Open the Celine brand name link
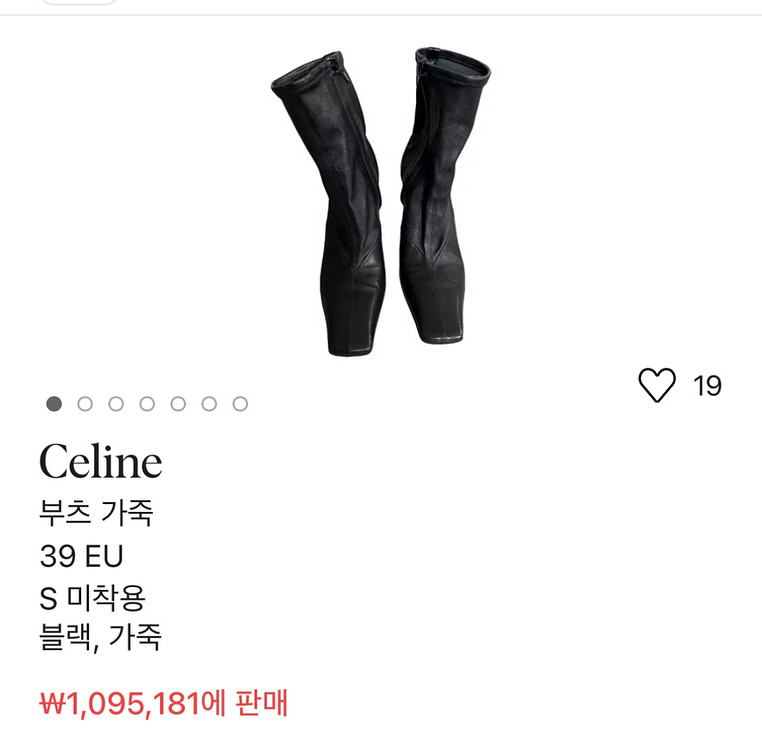762x750 pixels. coord(101,461)
